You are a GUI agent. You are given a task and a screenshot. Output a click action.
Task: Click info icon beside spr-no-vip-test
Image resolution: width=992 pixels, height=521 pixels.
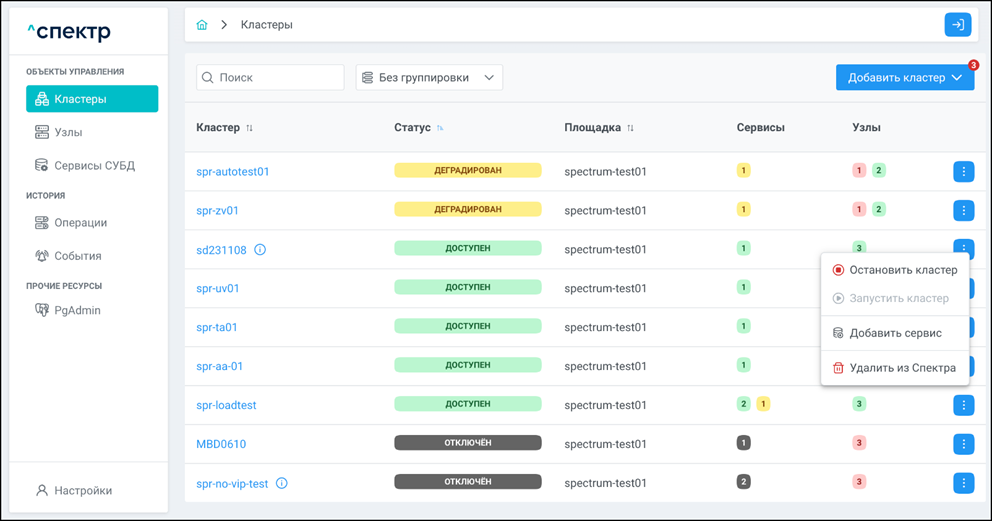282,484
